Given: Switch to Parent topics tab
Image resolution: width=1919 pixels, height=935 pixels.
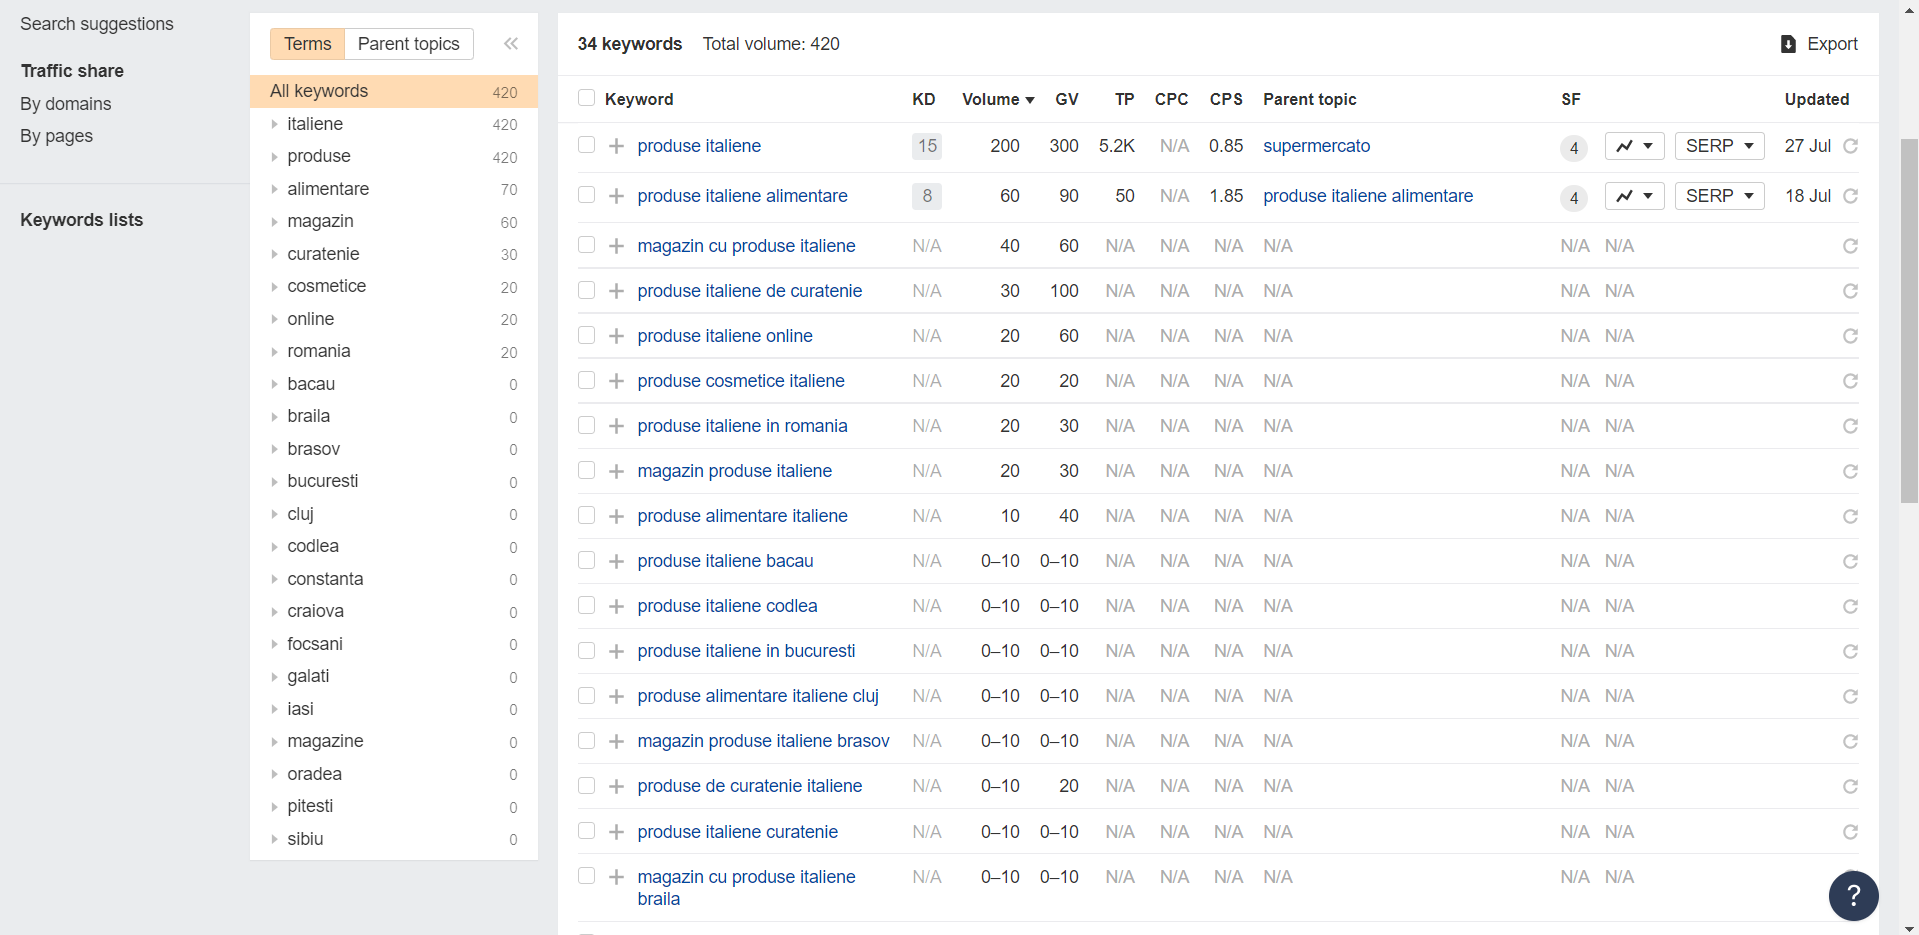Looking at the screenshot, I should tap(408, 44).
